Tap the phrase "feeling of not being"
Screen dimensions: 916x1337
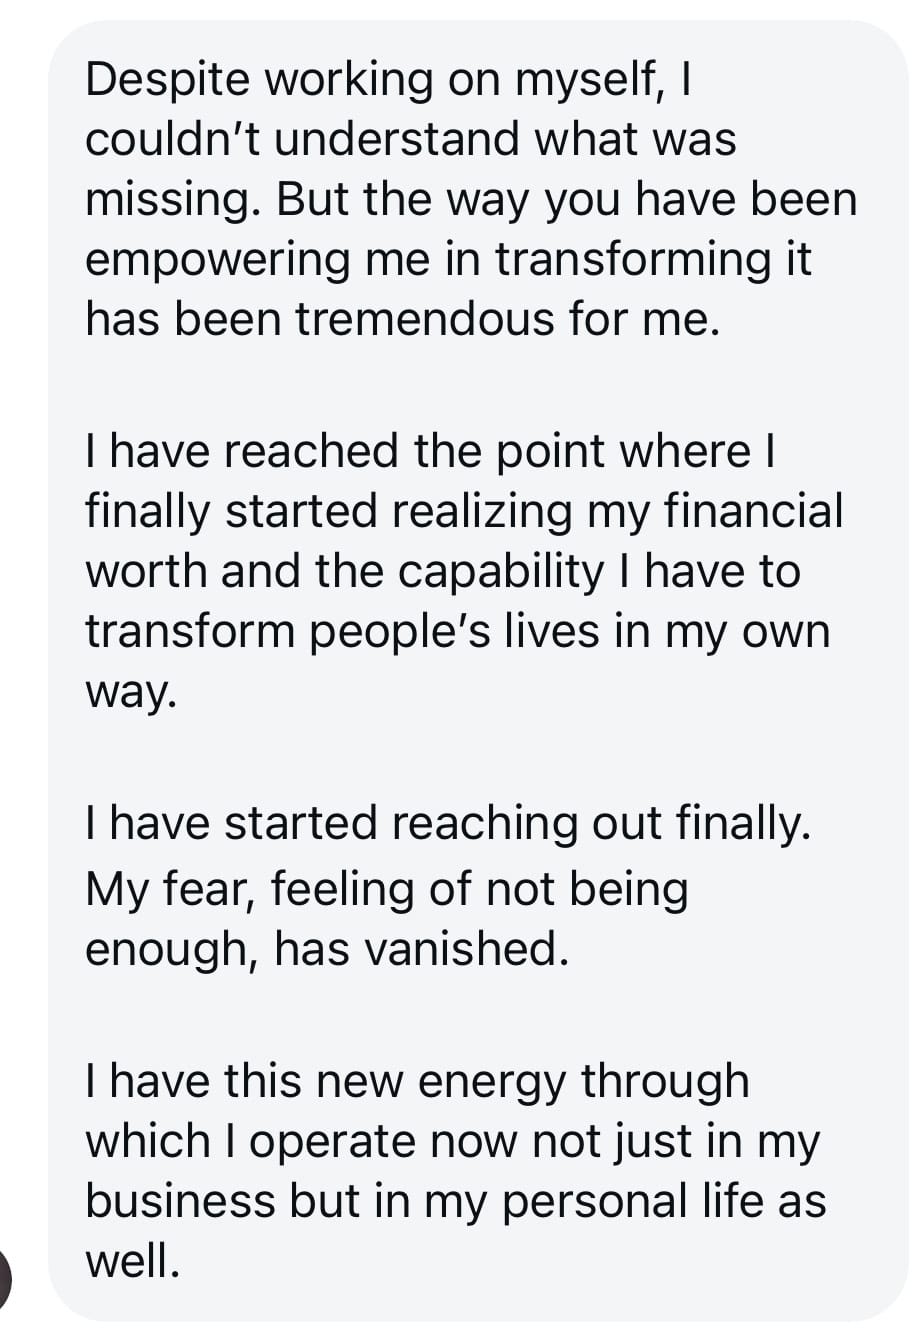(478, 888)
